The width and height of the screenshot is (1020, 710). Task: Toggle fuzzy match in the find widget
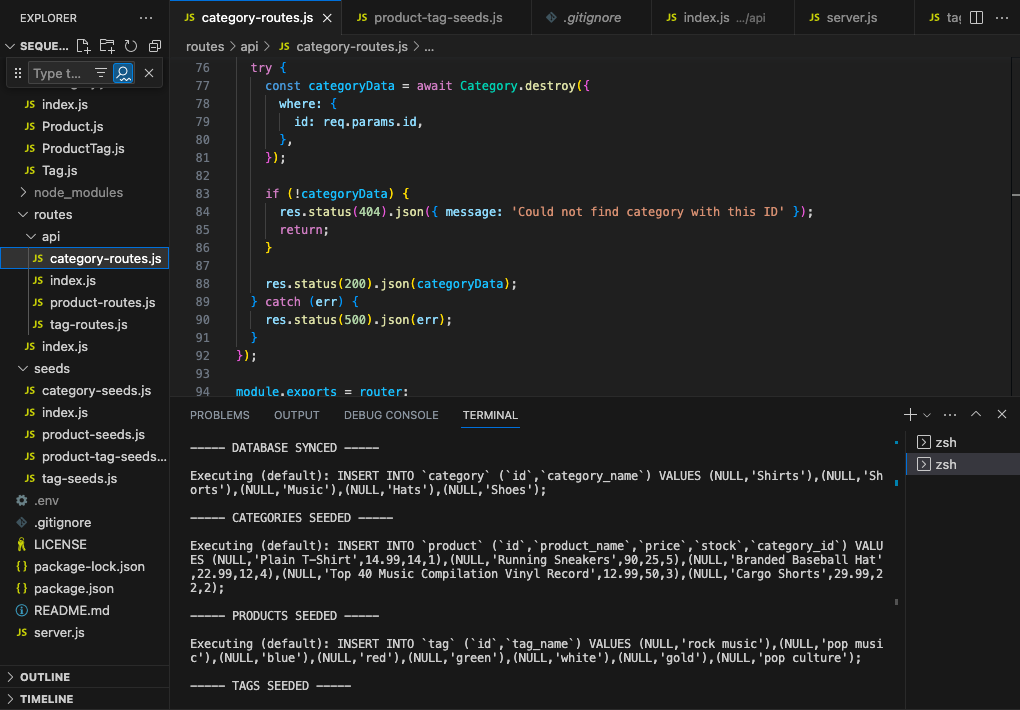(x=122, y=73)
